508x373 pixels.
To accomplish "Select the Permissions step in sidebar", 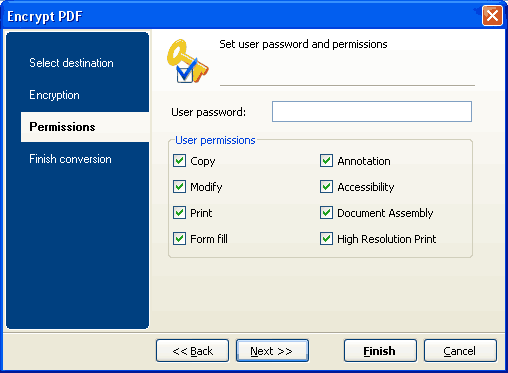I will pos(85,127).
